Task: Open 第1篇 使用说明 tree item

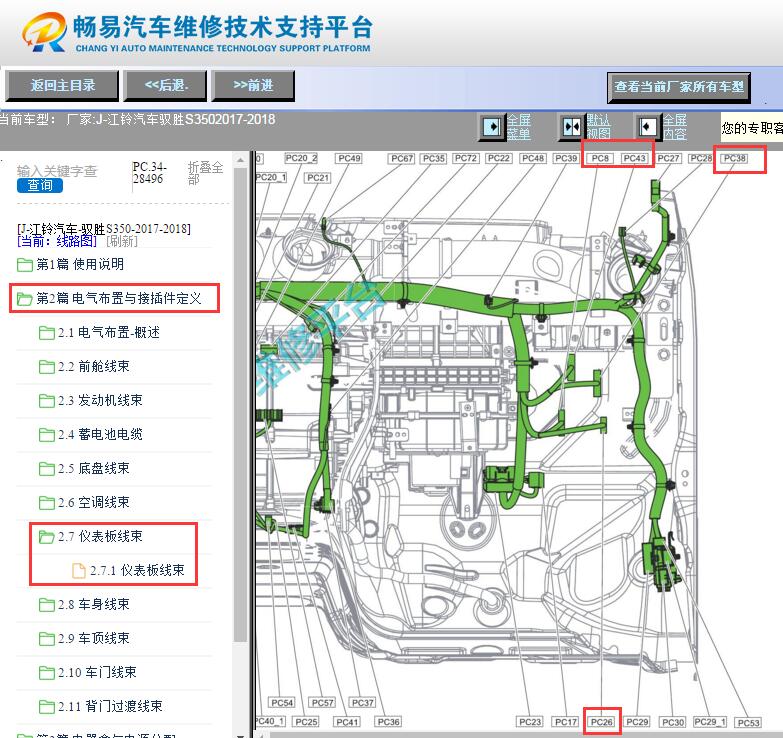Action: (x=80, y=264)
